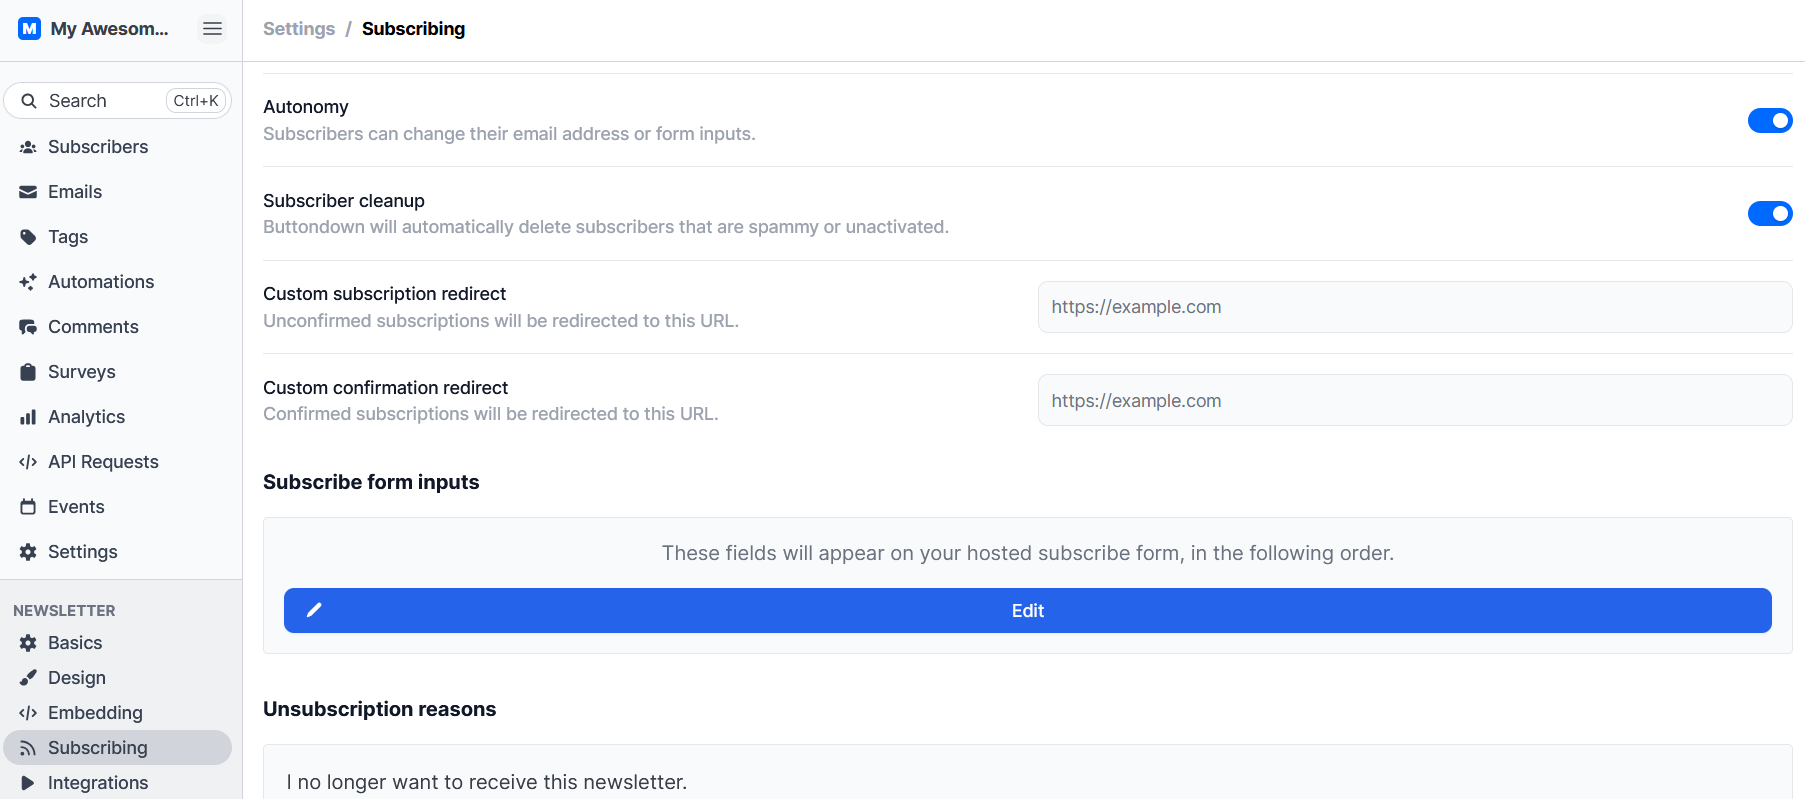Click the Events calendar icon
Image resolution: width=1805 pixels, height=799 pixels.
point(28,507)
